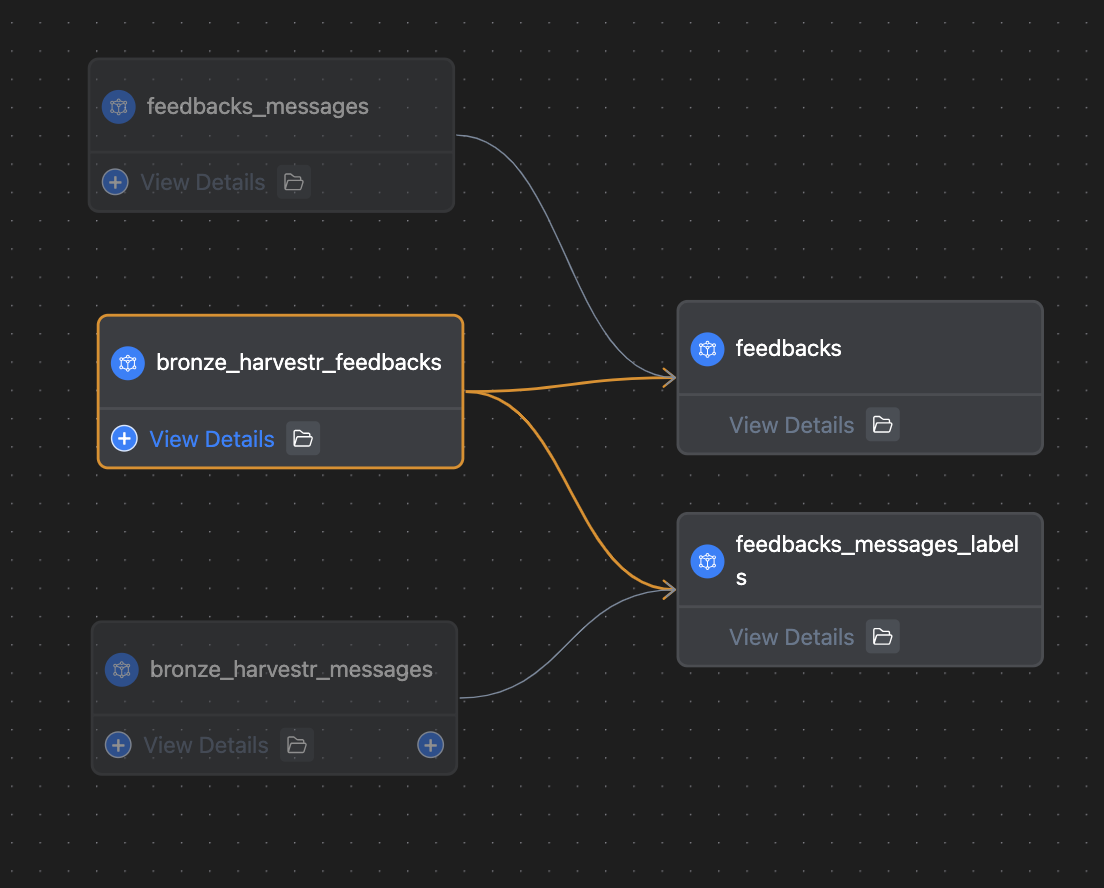1104x888 pixels.
Task: Click the bronze_harvestr_messages cube icon
Action: pyautogui.click(x=122, y=669)
